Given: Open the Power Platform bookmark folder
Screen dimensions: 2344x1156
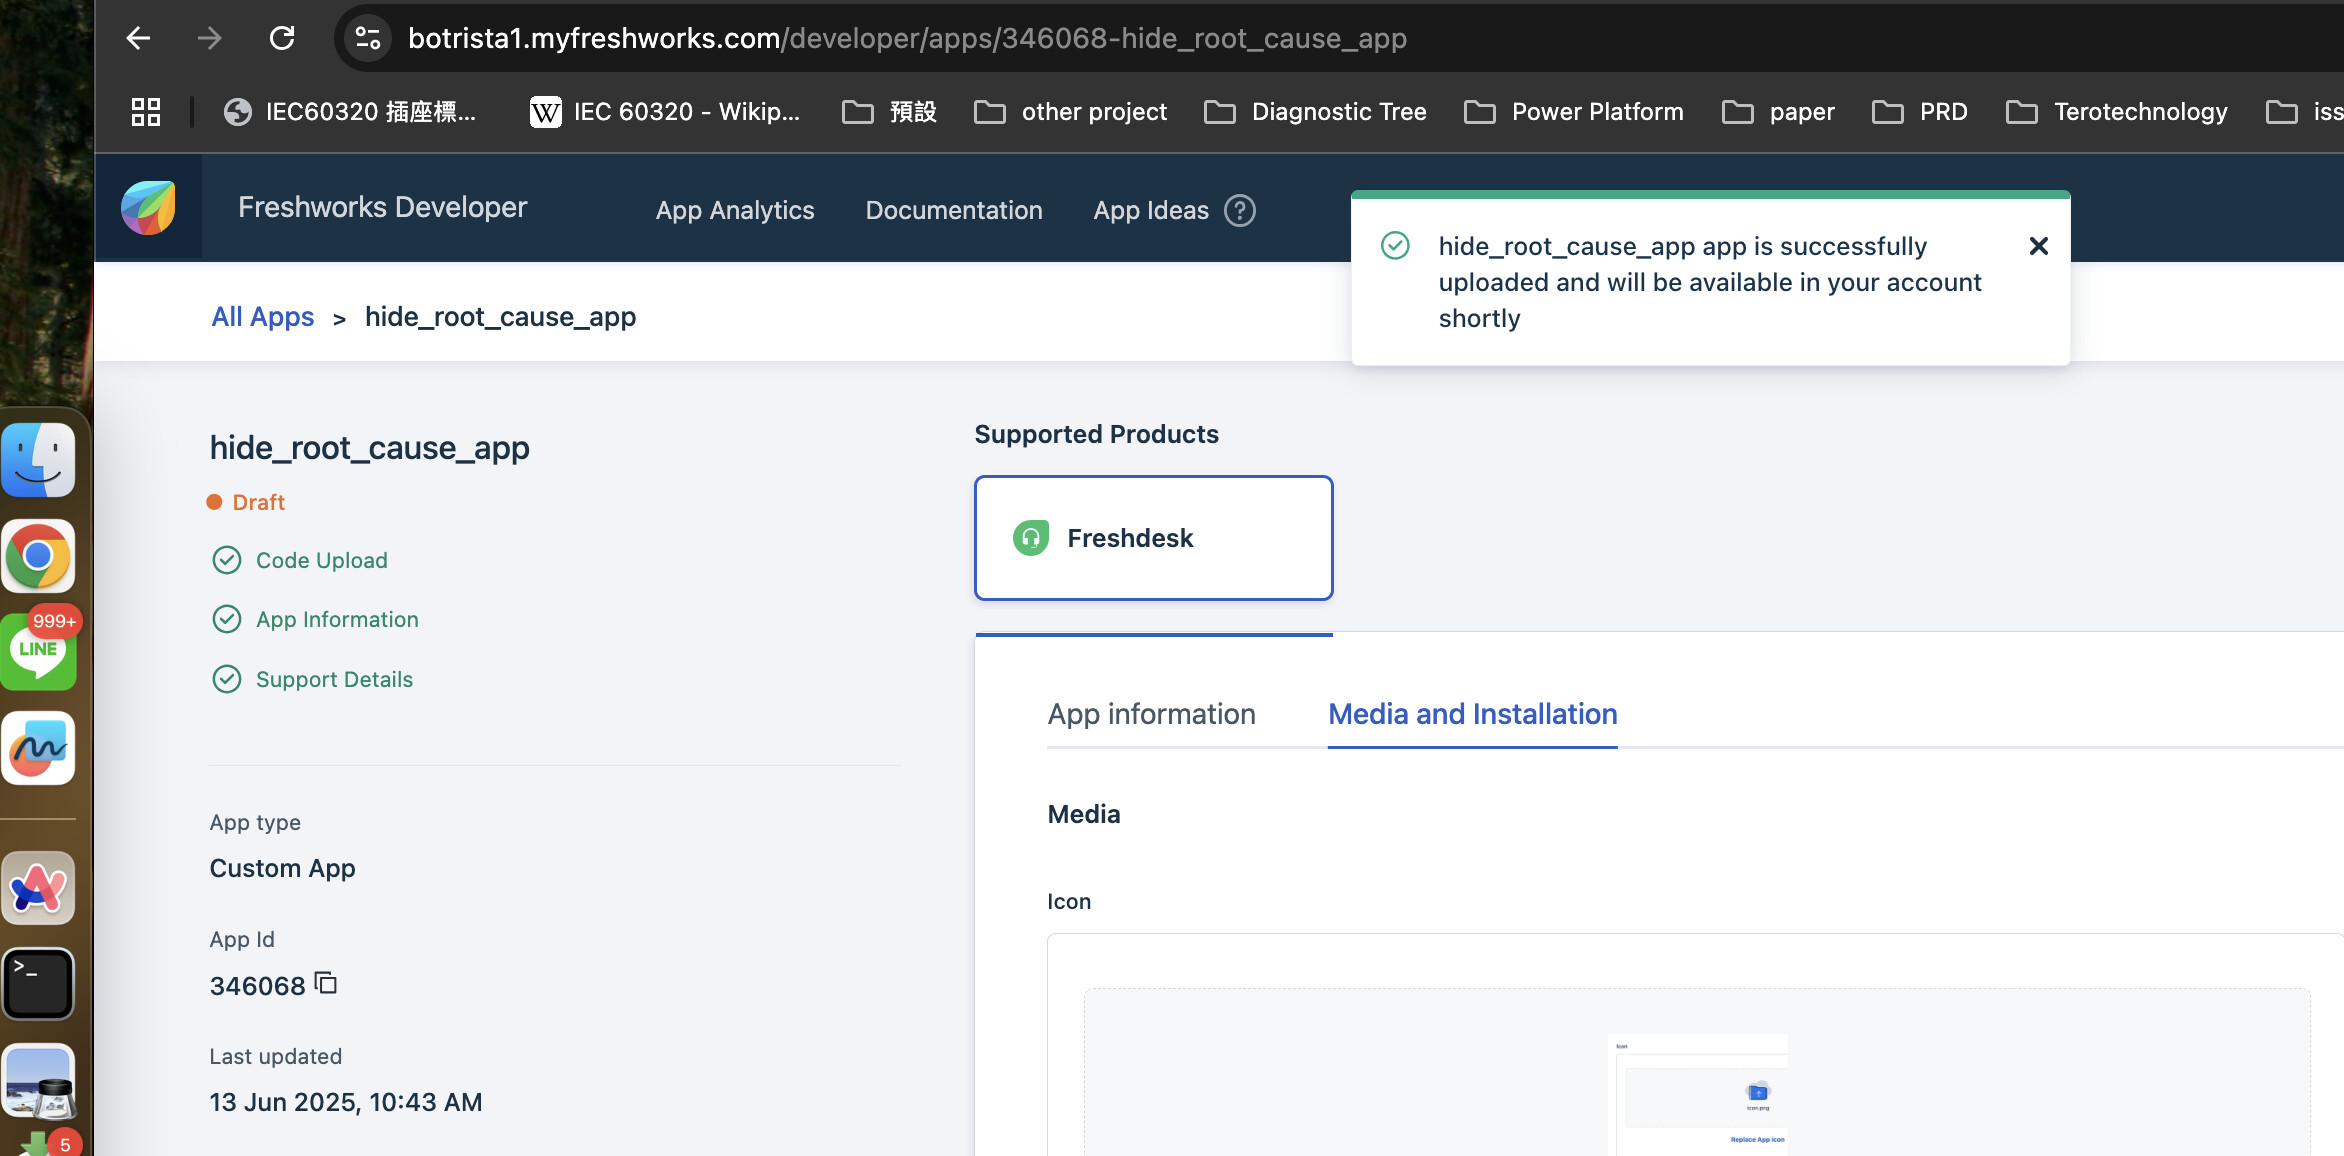Looking at the screenshot, I should point(1573,111).
